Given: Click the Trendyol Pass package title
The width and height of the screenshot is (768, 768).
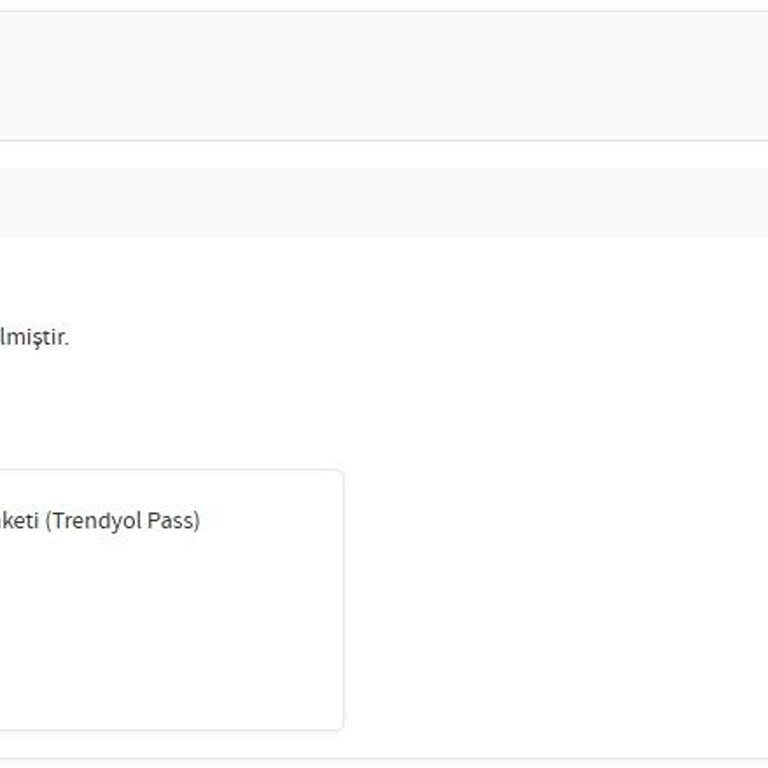Looking at the screenshot, I should 100,521.
